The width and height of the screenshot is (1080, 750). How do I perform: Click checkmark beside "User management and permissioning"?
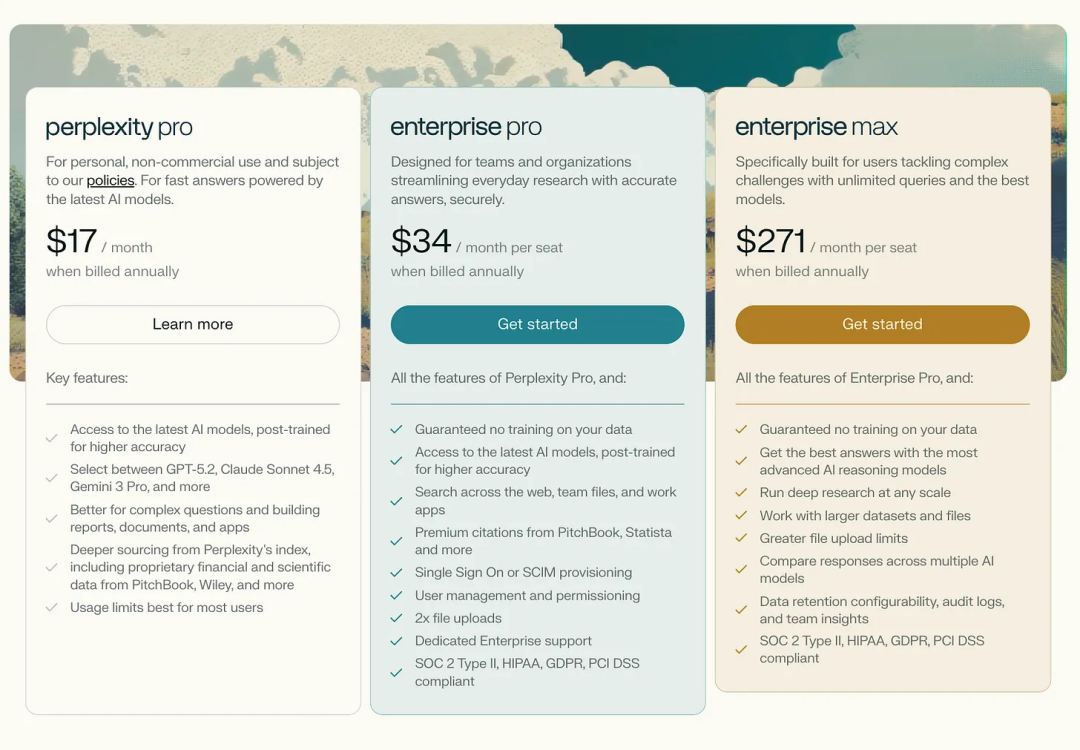397,596
